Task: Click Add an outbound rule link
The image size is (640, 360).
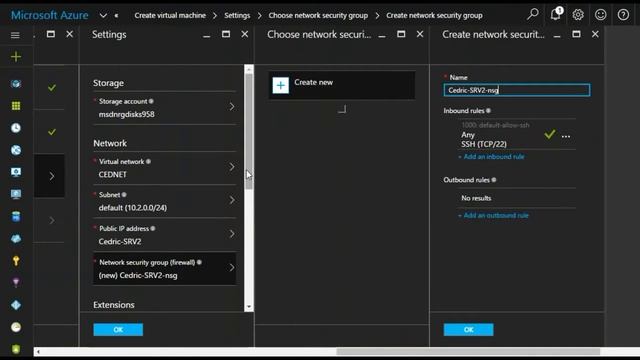Action: [493, 216]
